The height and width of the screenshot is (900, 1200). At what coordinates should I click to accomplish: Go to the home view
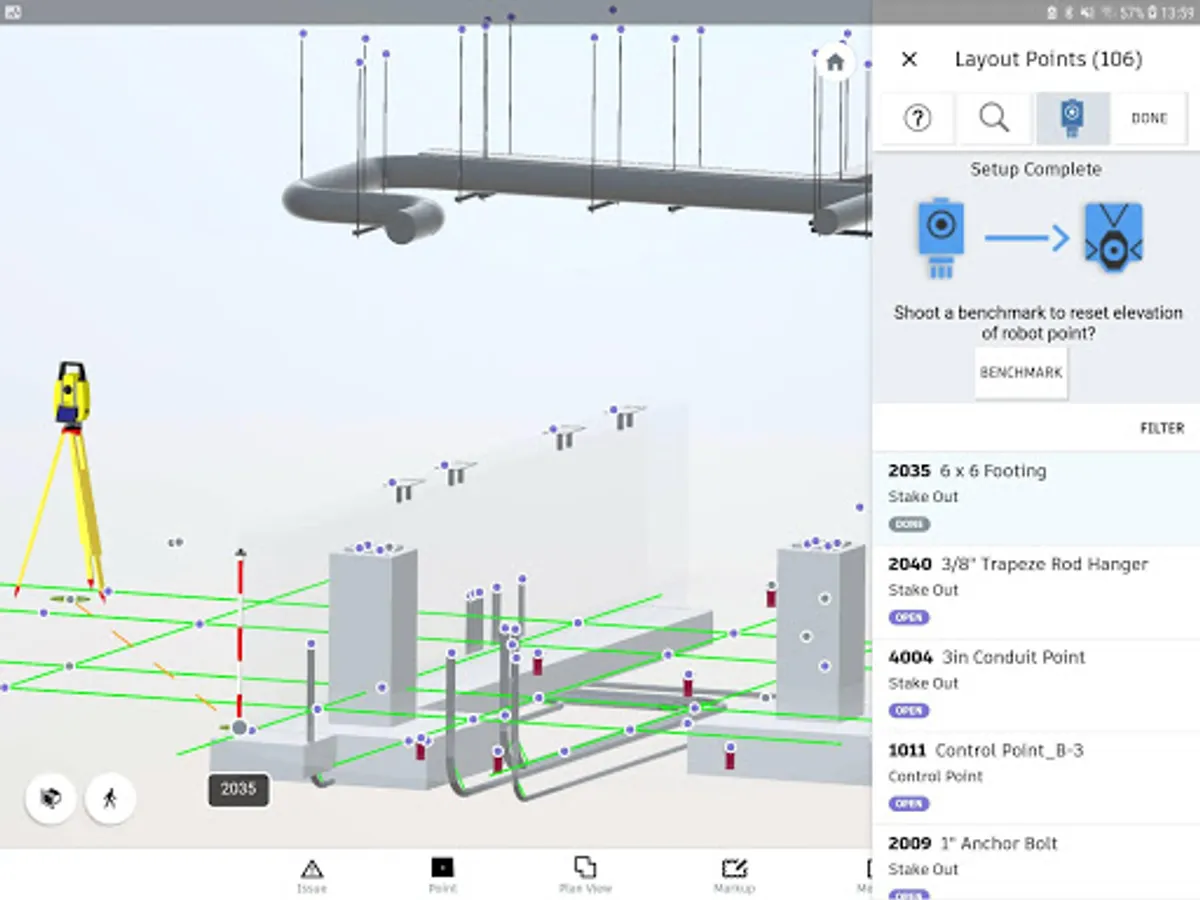tap(836, 62)
